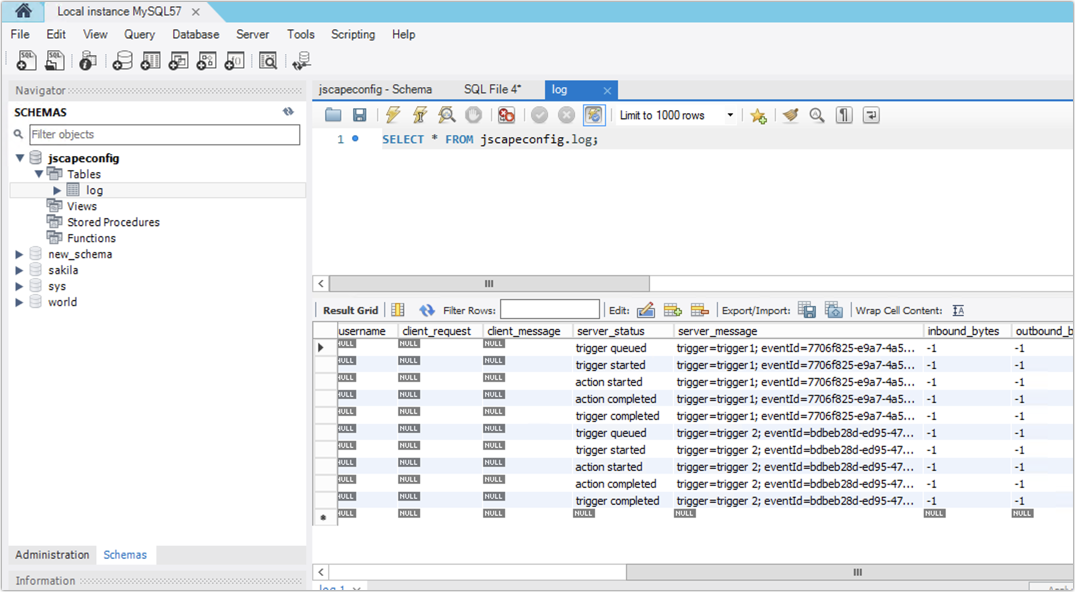Image resolution: width=1075 pixels, height=592 pixels.
Task: Create a new SQL tab for executing queries
Action: [26, 61]
